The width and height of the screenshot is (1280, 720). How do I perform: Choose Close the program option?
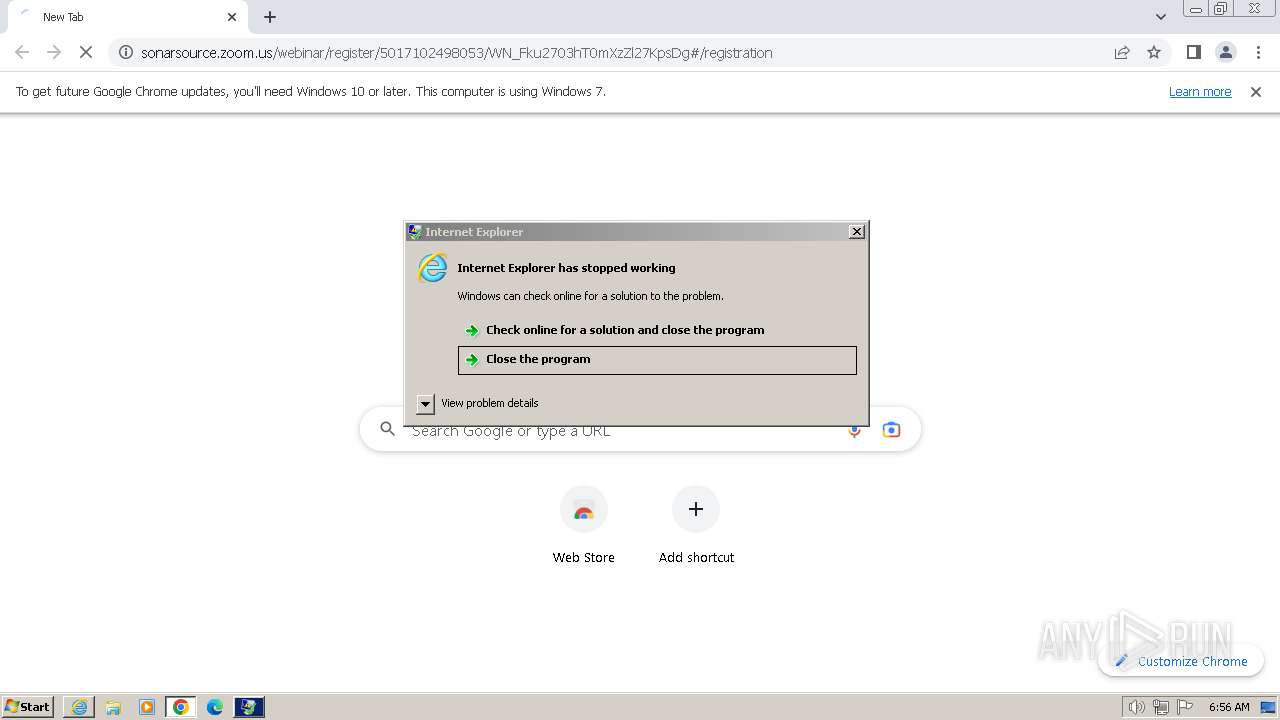click(x=657, y=360)
